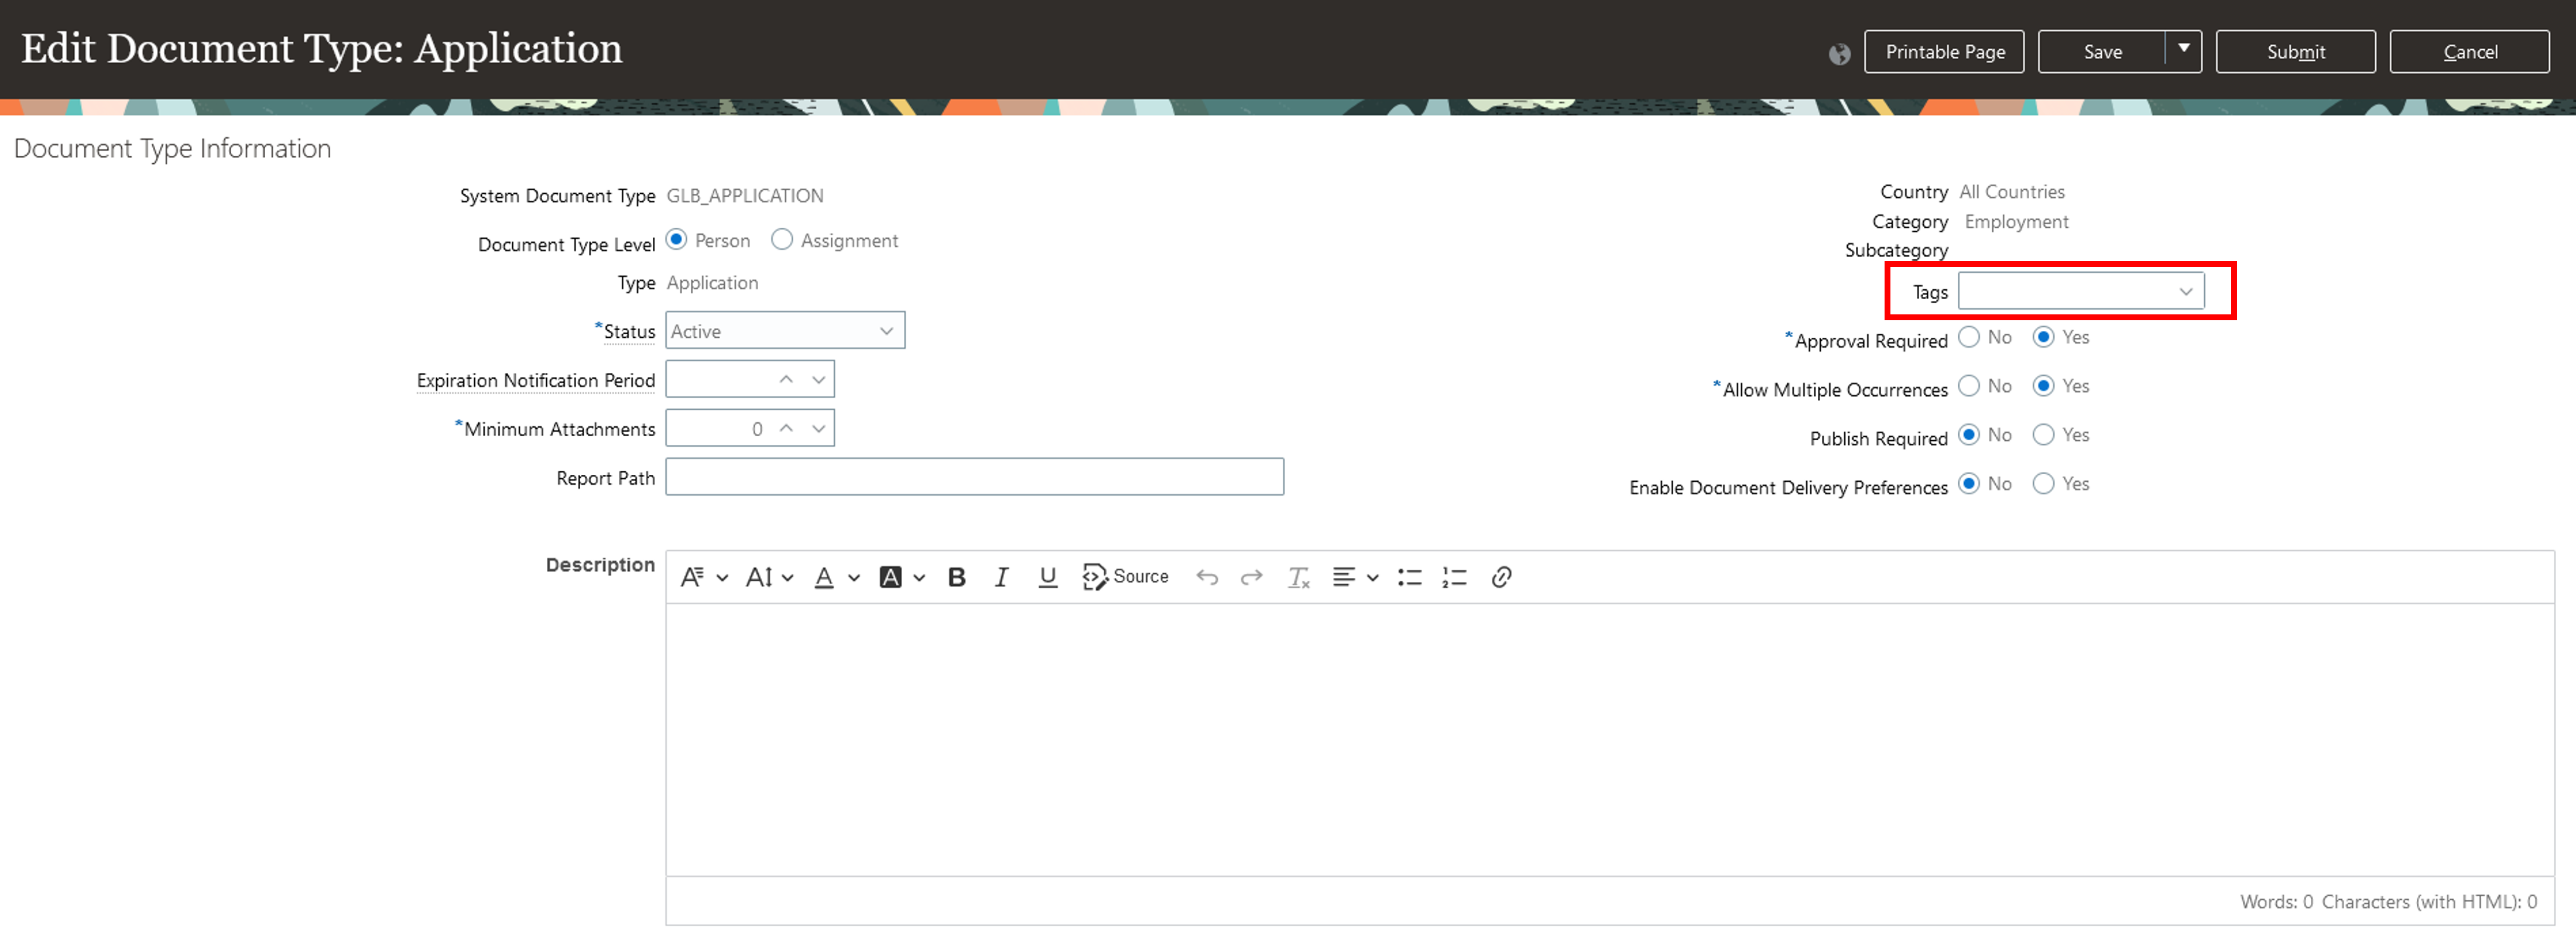Screen dimensions: 2576x949
Task: Set Approval Required to No
Action: pyautogui.click(x=1968, y=337)
